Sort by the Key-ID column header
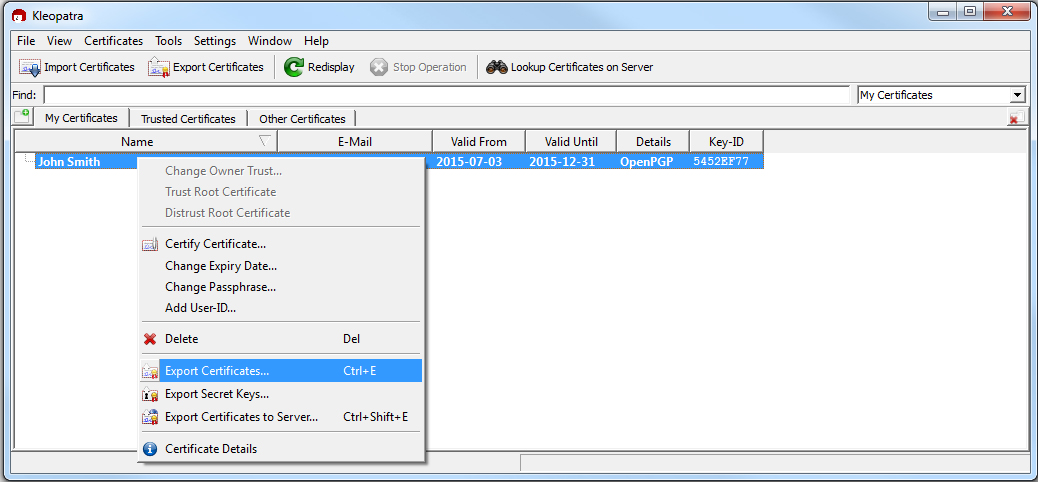The image size is (1038, 482). (726, 142)
